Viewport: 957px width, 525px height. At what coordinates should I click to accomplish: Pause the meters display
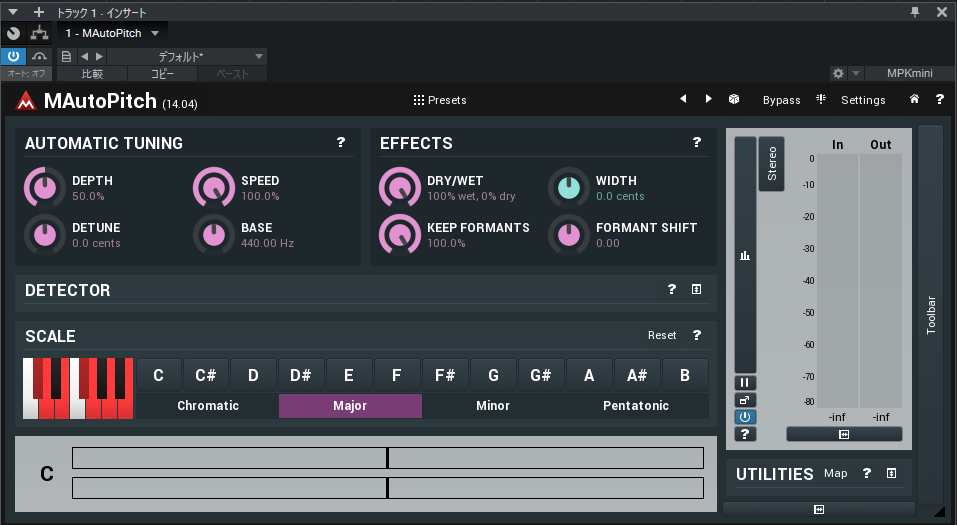click(745, 383)
